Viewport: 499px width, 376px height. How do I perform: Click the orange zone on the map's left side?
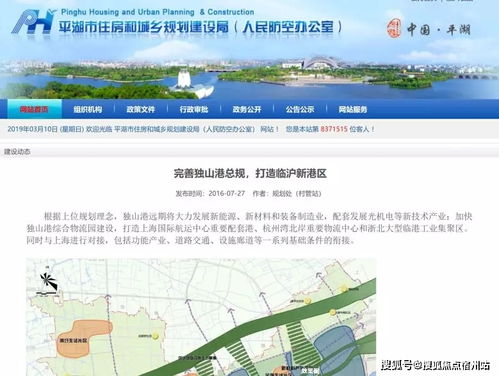83,337
